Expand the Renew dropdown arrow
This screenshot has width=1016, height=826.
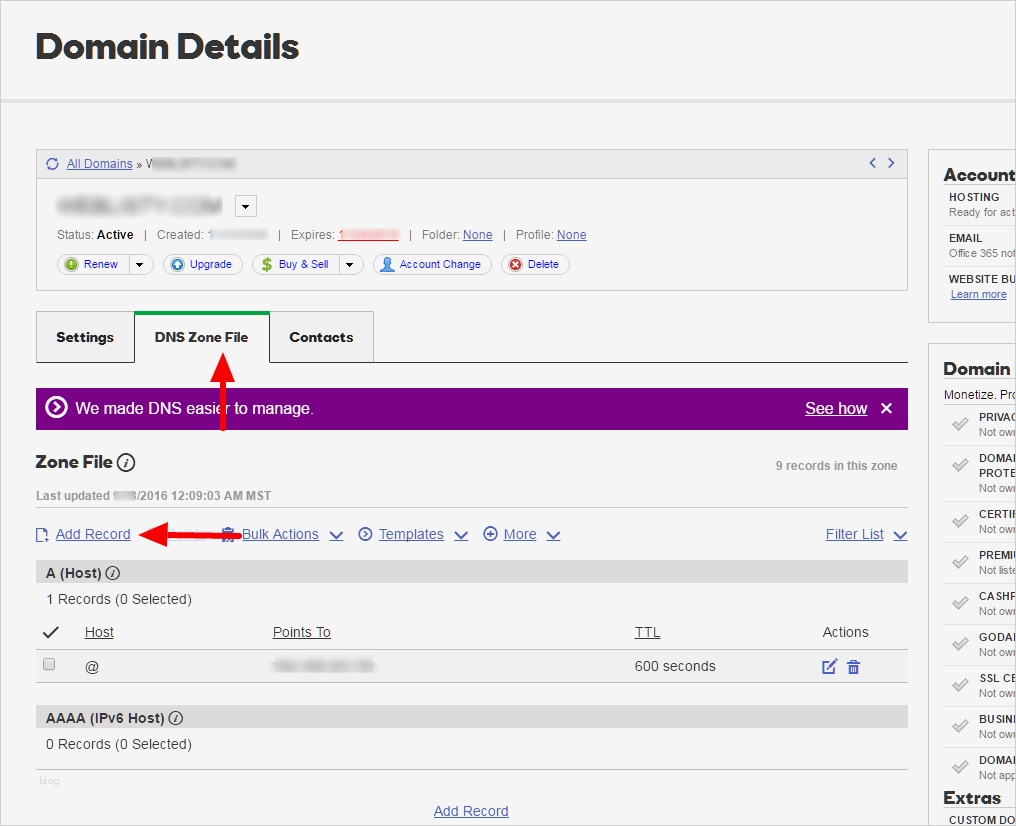click(x=140, y=264)
